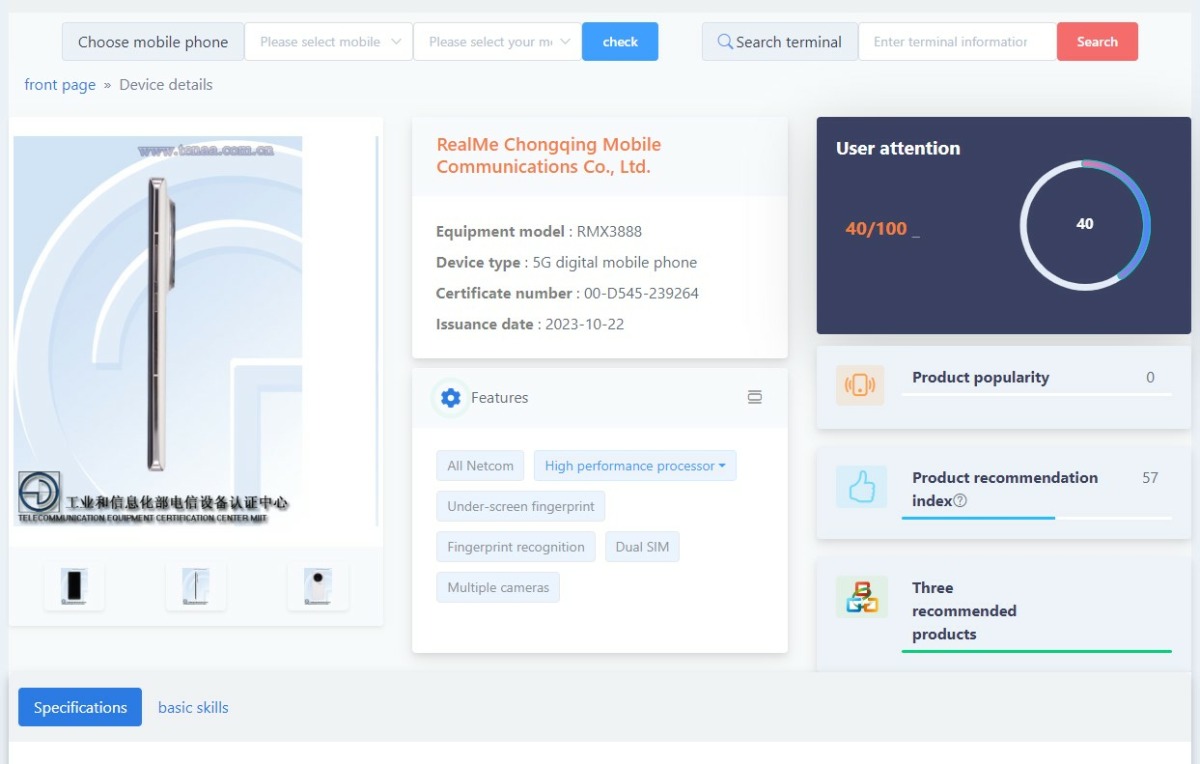
Task: Click the Features gear icon
Action: coord(450,398)
